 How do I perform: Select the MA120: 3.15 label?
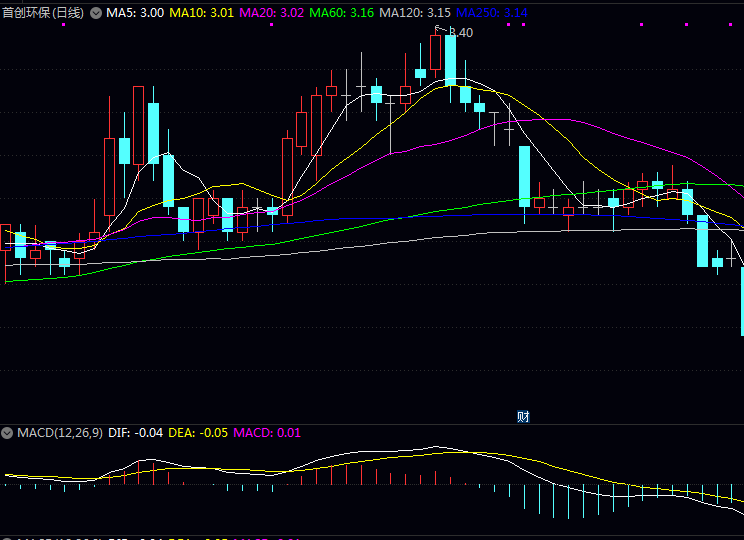(x=414, y=13)
